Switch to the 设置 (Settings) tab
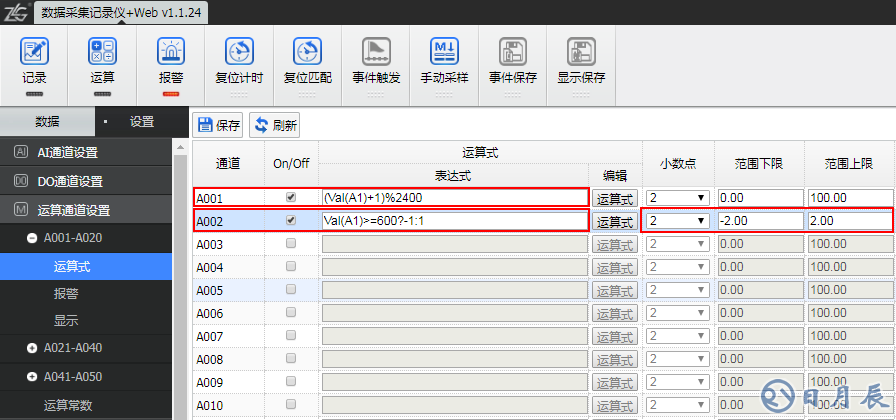The width and height of the screenshot is (896, 420). tap(141, 121)
